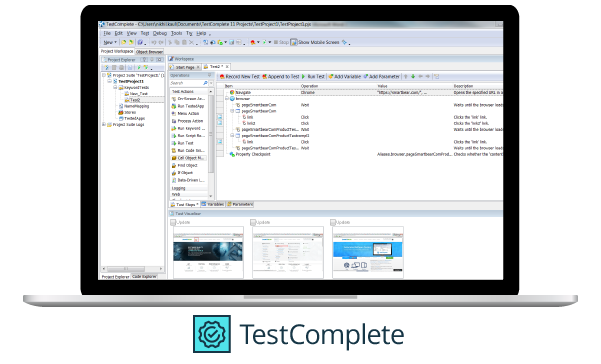Image resolution: width=601 pixels, height=364 pixels.
Task: Click the move up arrow in the test toolbar
Action: coord(406,77)
